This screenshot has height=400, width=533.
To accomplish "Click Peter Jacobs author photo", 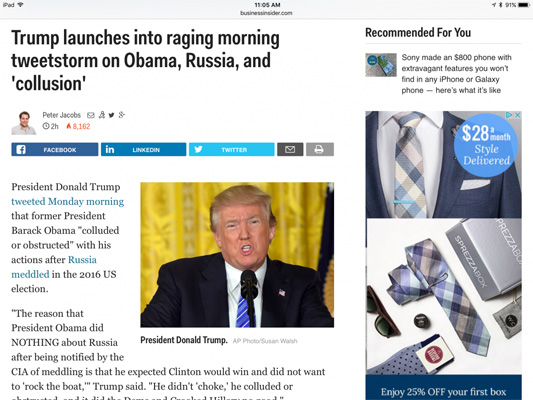I will coord(23,123).
